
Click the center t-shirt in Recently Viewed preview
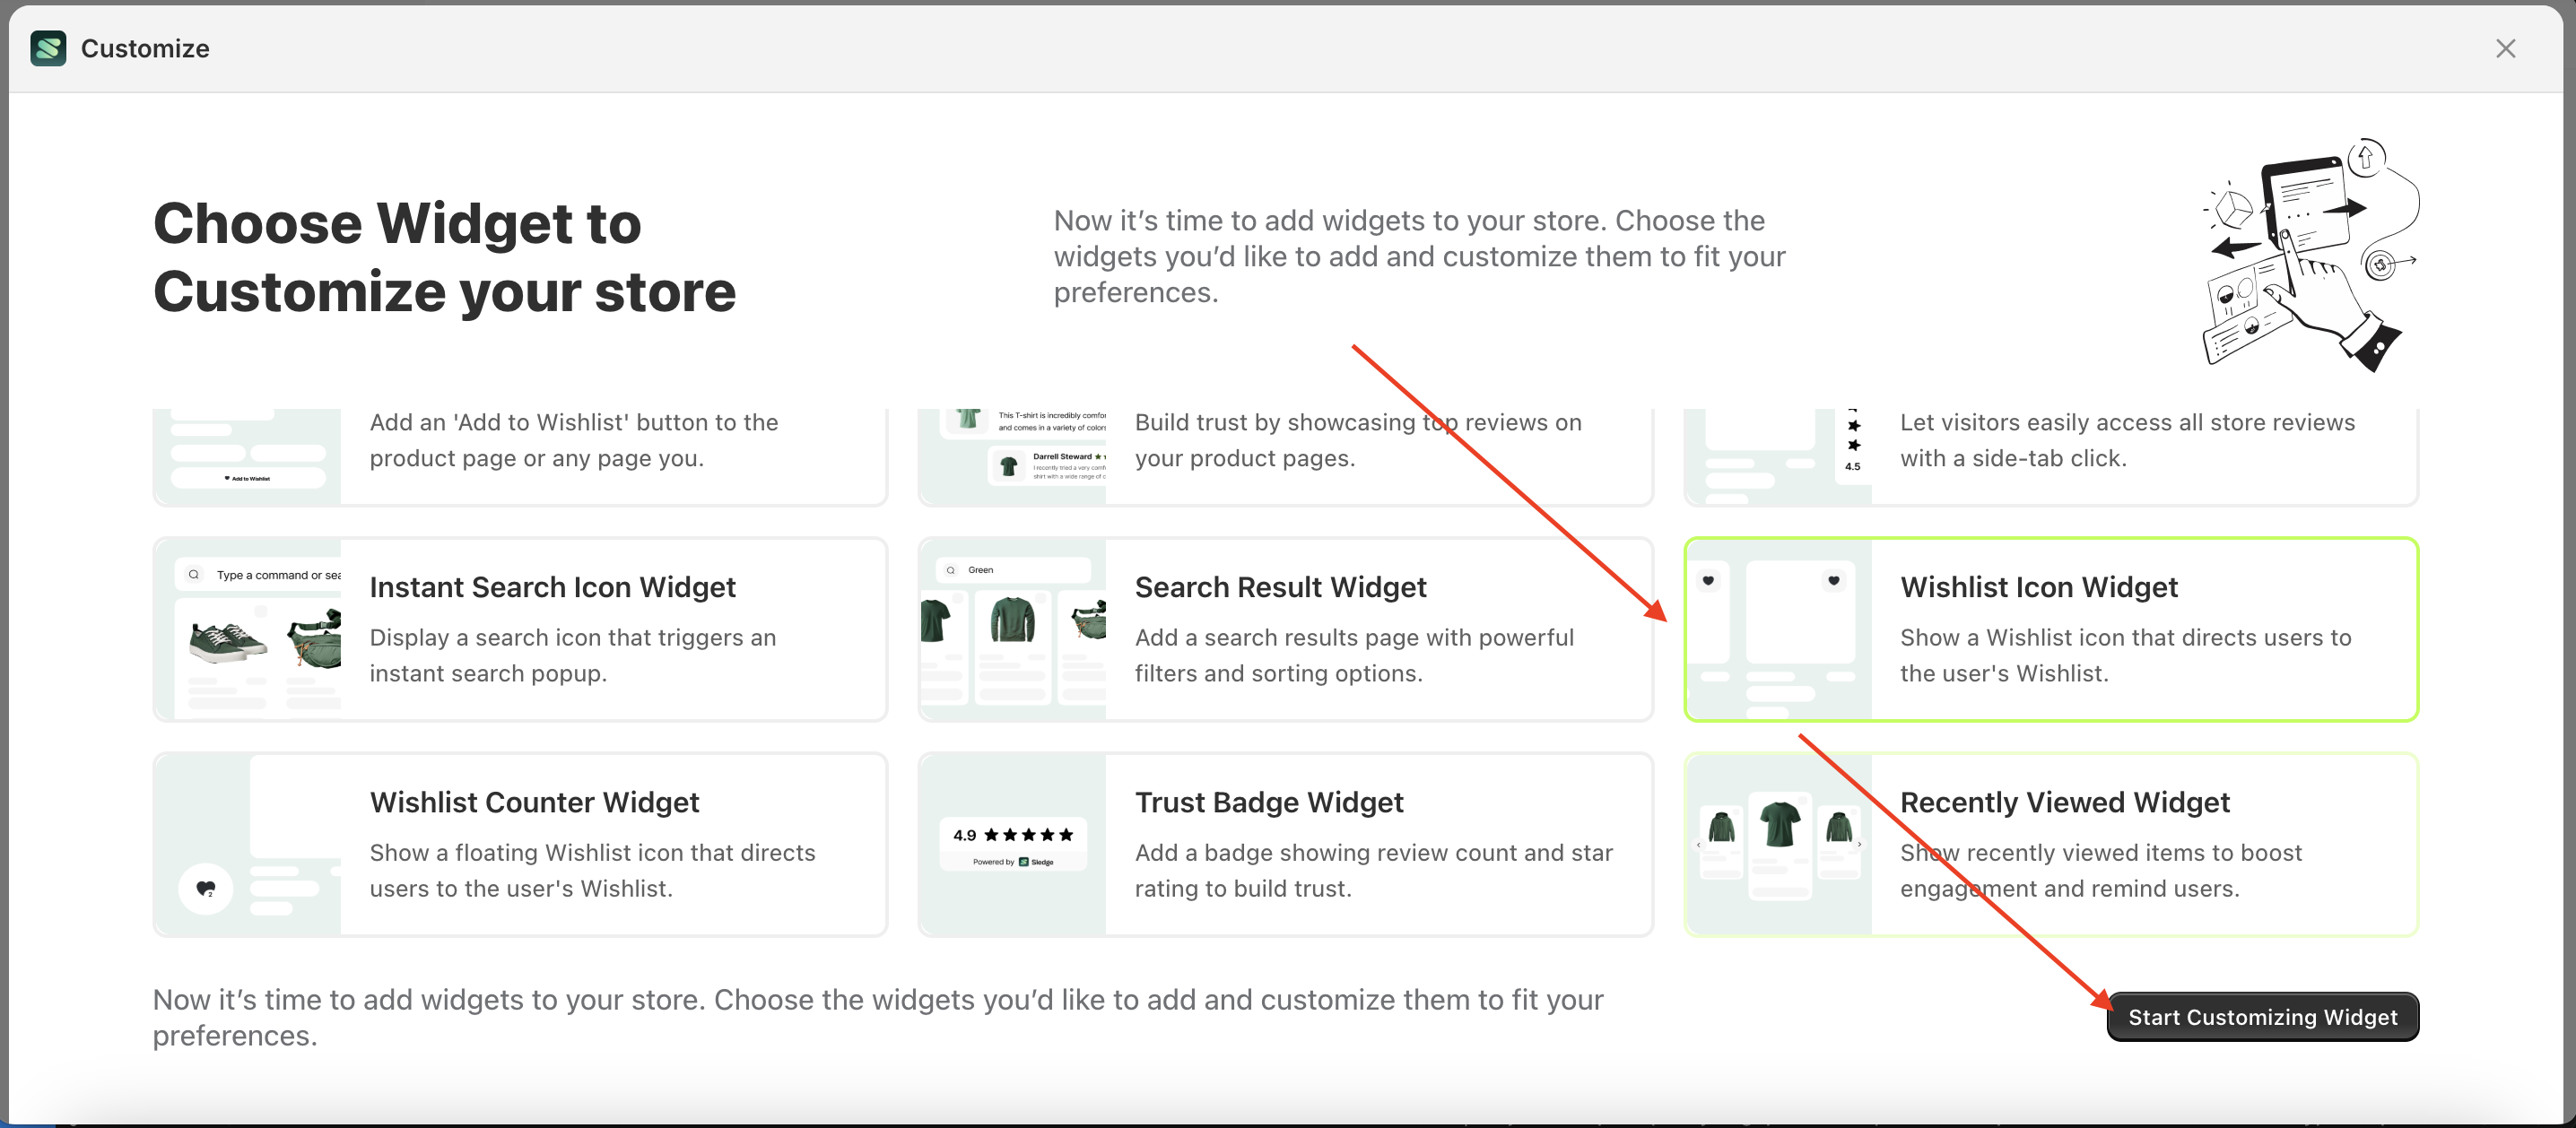1780,825
